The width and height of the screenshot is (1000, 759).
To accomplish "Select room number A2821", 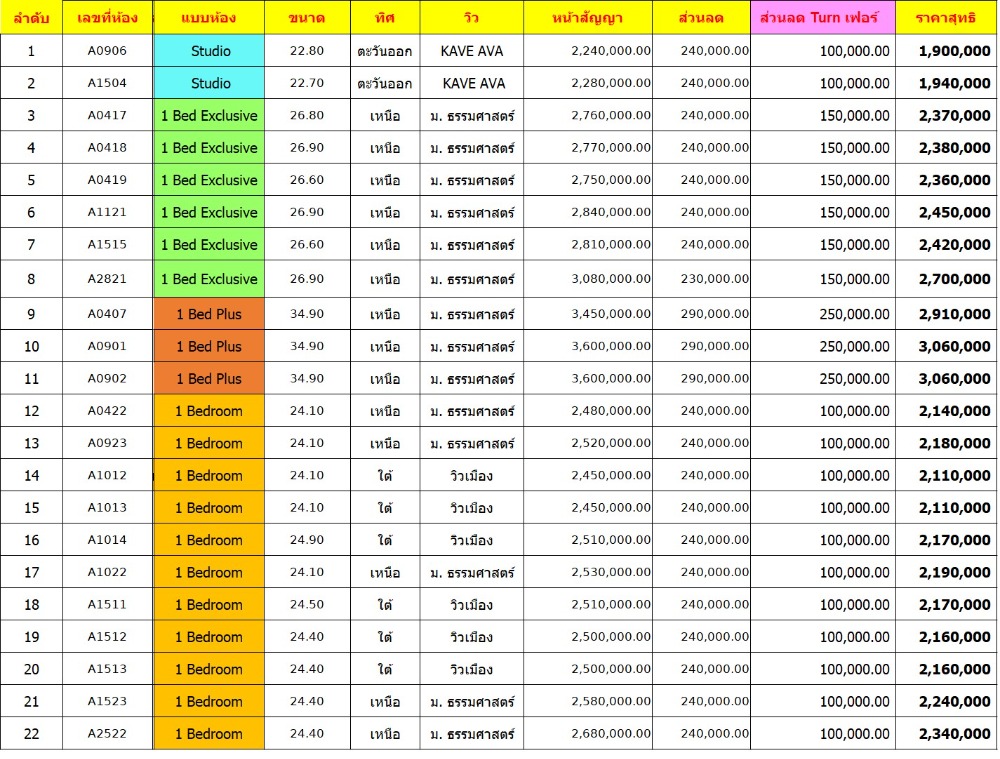I will tap(107, 279).
